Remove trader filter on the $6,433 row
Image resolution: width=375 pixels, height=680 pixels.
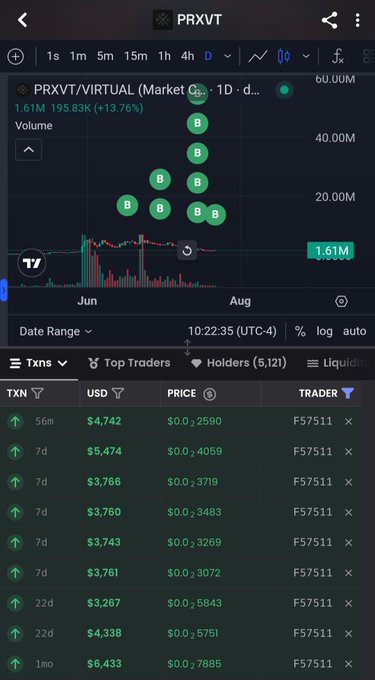pyautogui.click(x=349, y=664)
